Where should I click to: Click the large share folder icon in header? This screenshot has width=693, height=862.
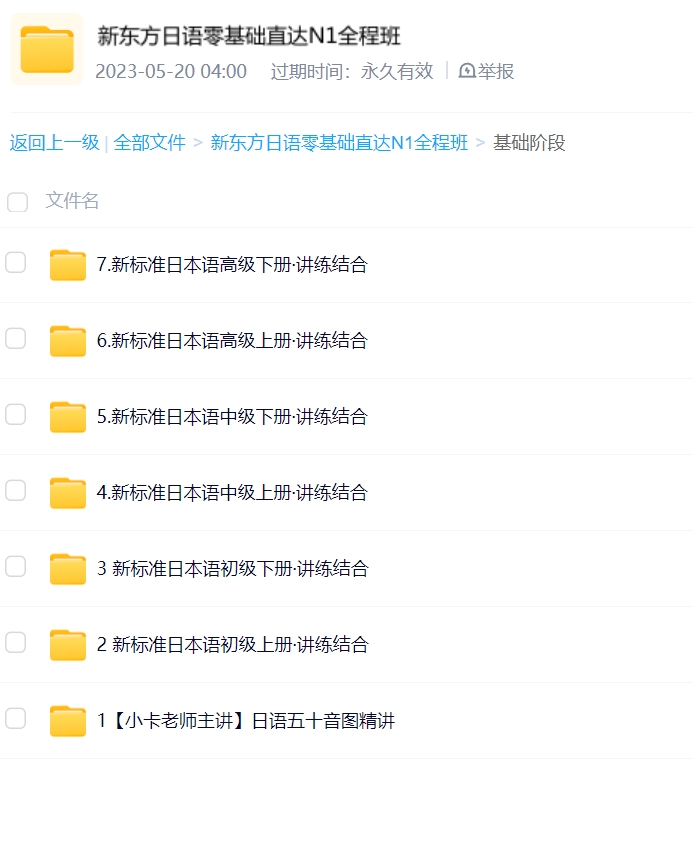[46, 50]
